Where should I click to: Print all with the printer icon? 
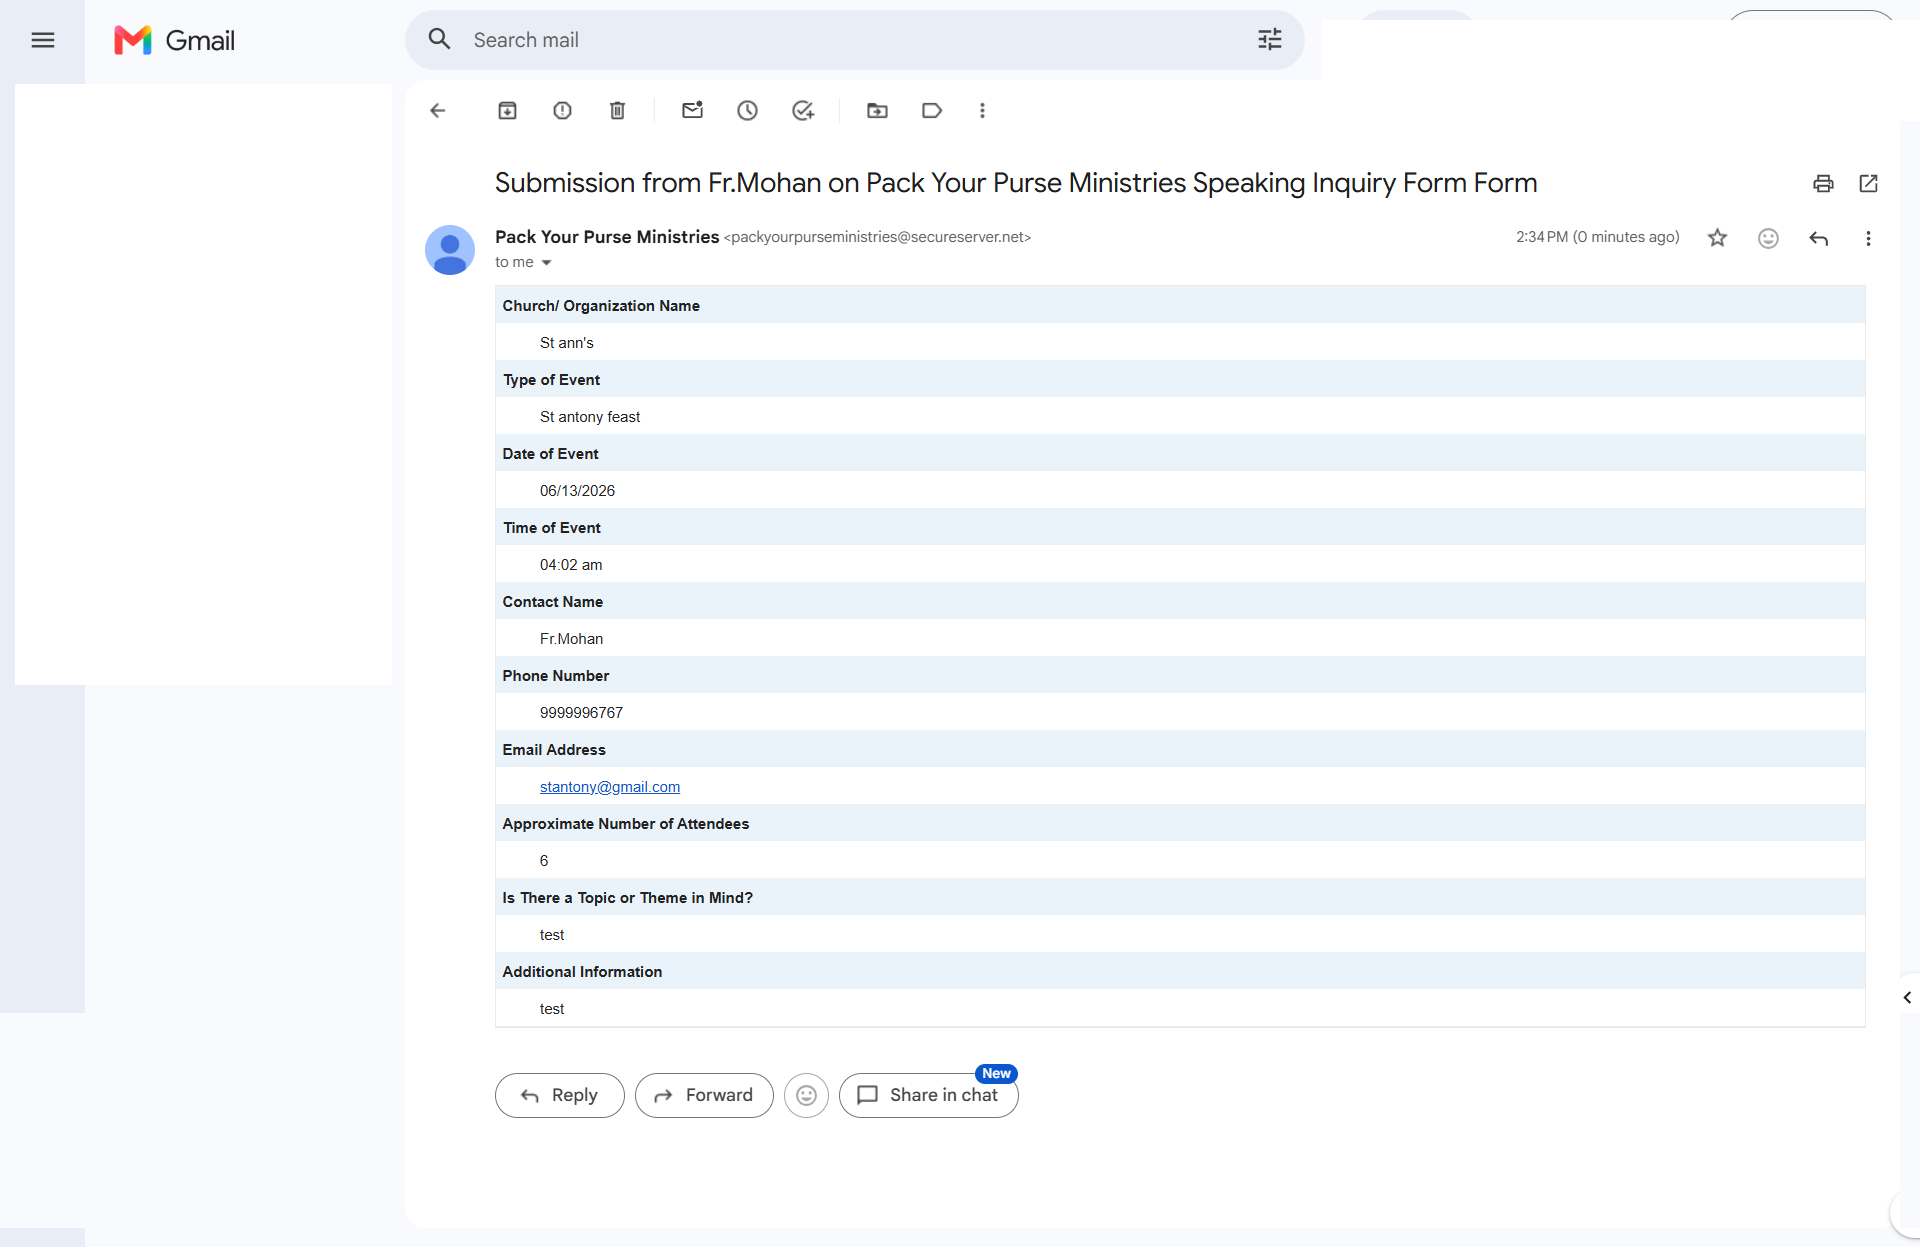tap(1823, 183)
